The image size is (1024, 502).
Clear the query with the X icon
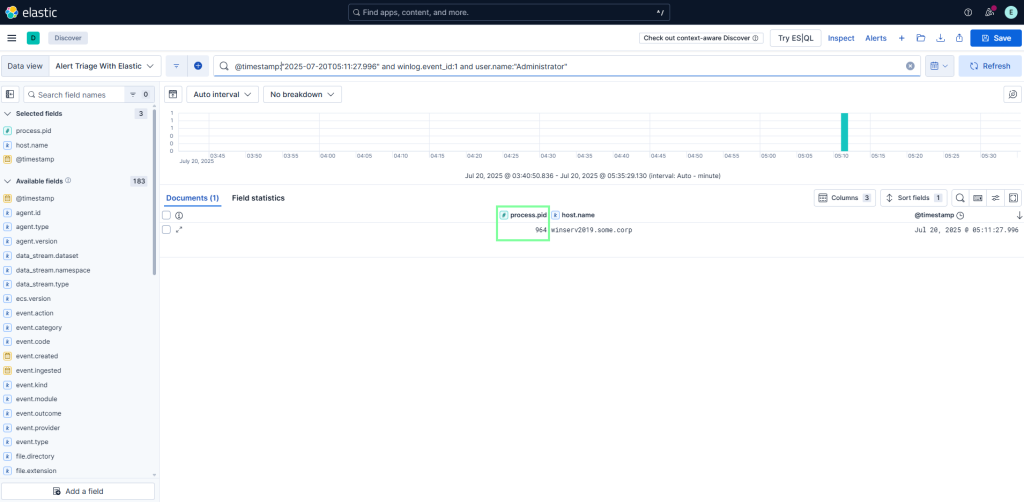pos(910,66)
